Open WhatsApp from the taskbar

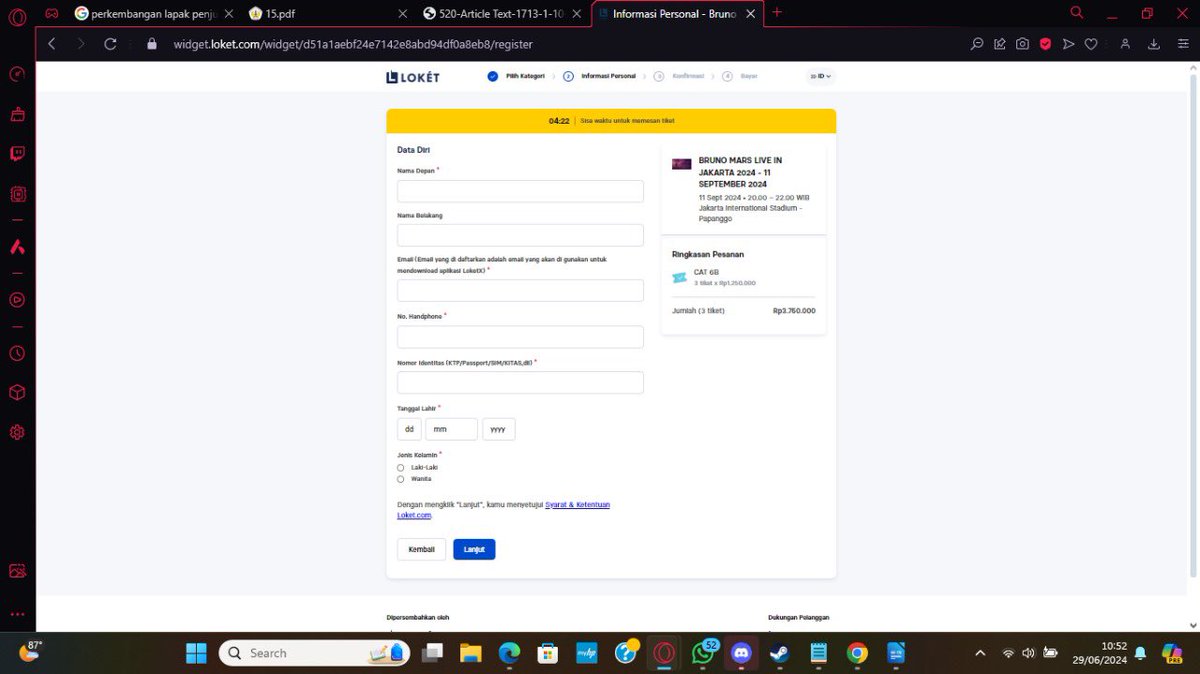point(703,653)
